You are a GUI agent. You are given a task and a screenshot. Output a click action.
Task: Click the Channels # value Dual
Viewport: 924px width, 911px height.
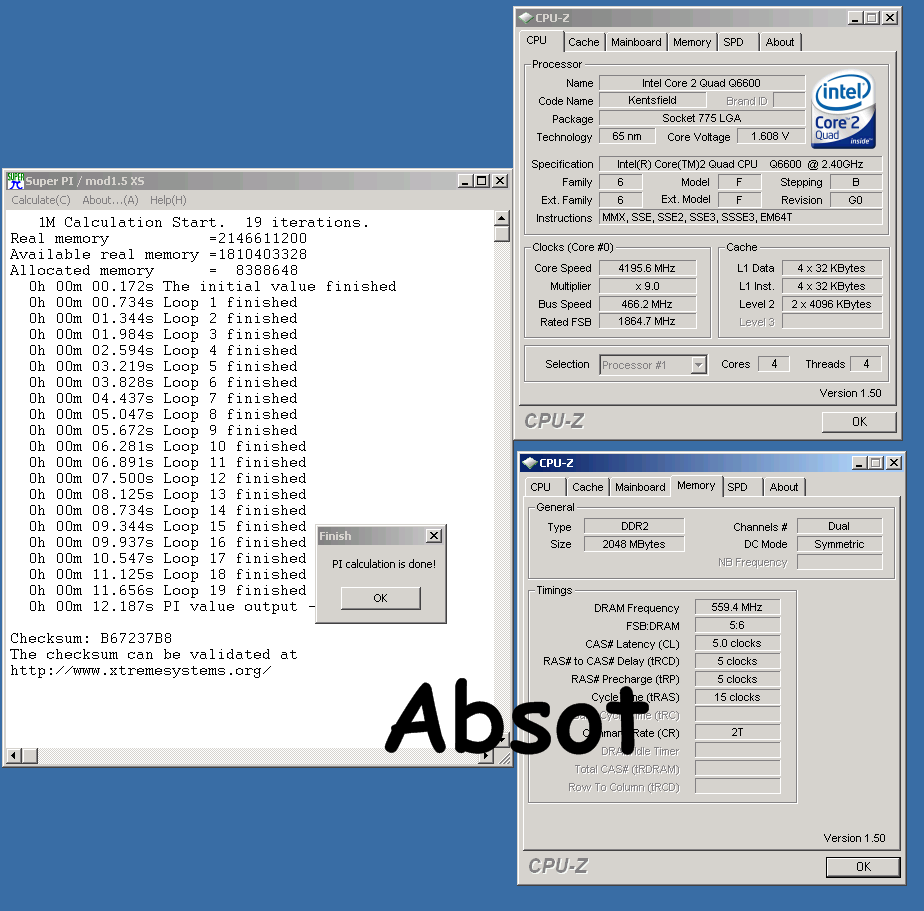pyautogui.click(x=839, y=526)
